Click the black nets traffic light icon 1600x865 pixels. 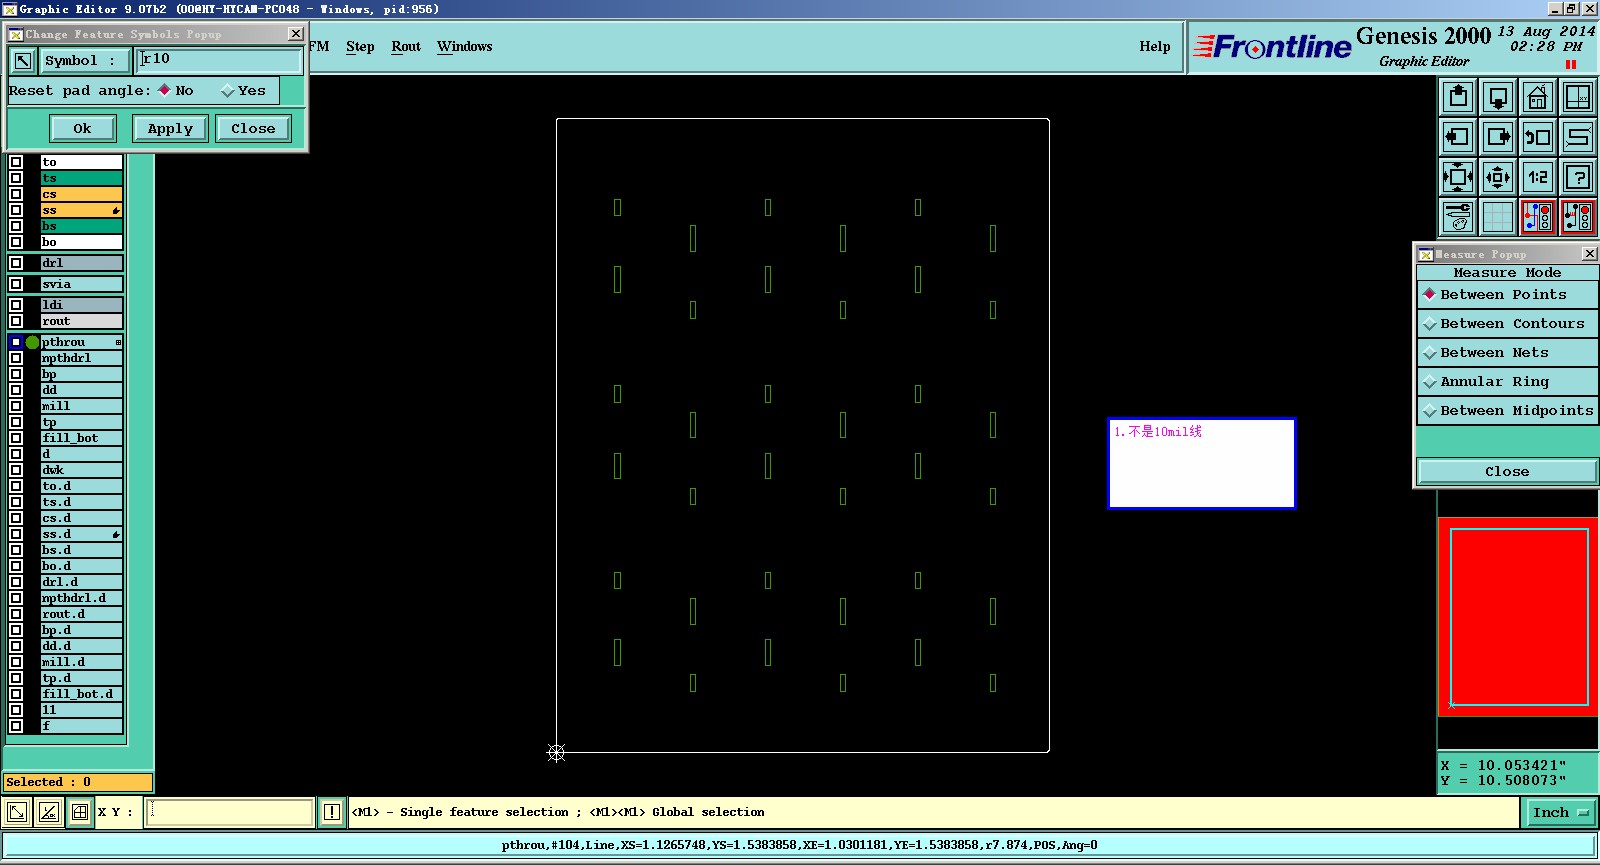point(1578,217)
